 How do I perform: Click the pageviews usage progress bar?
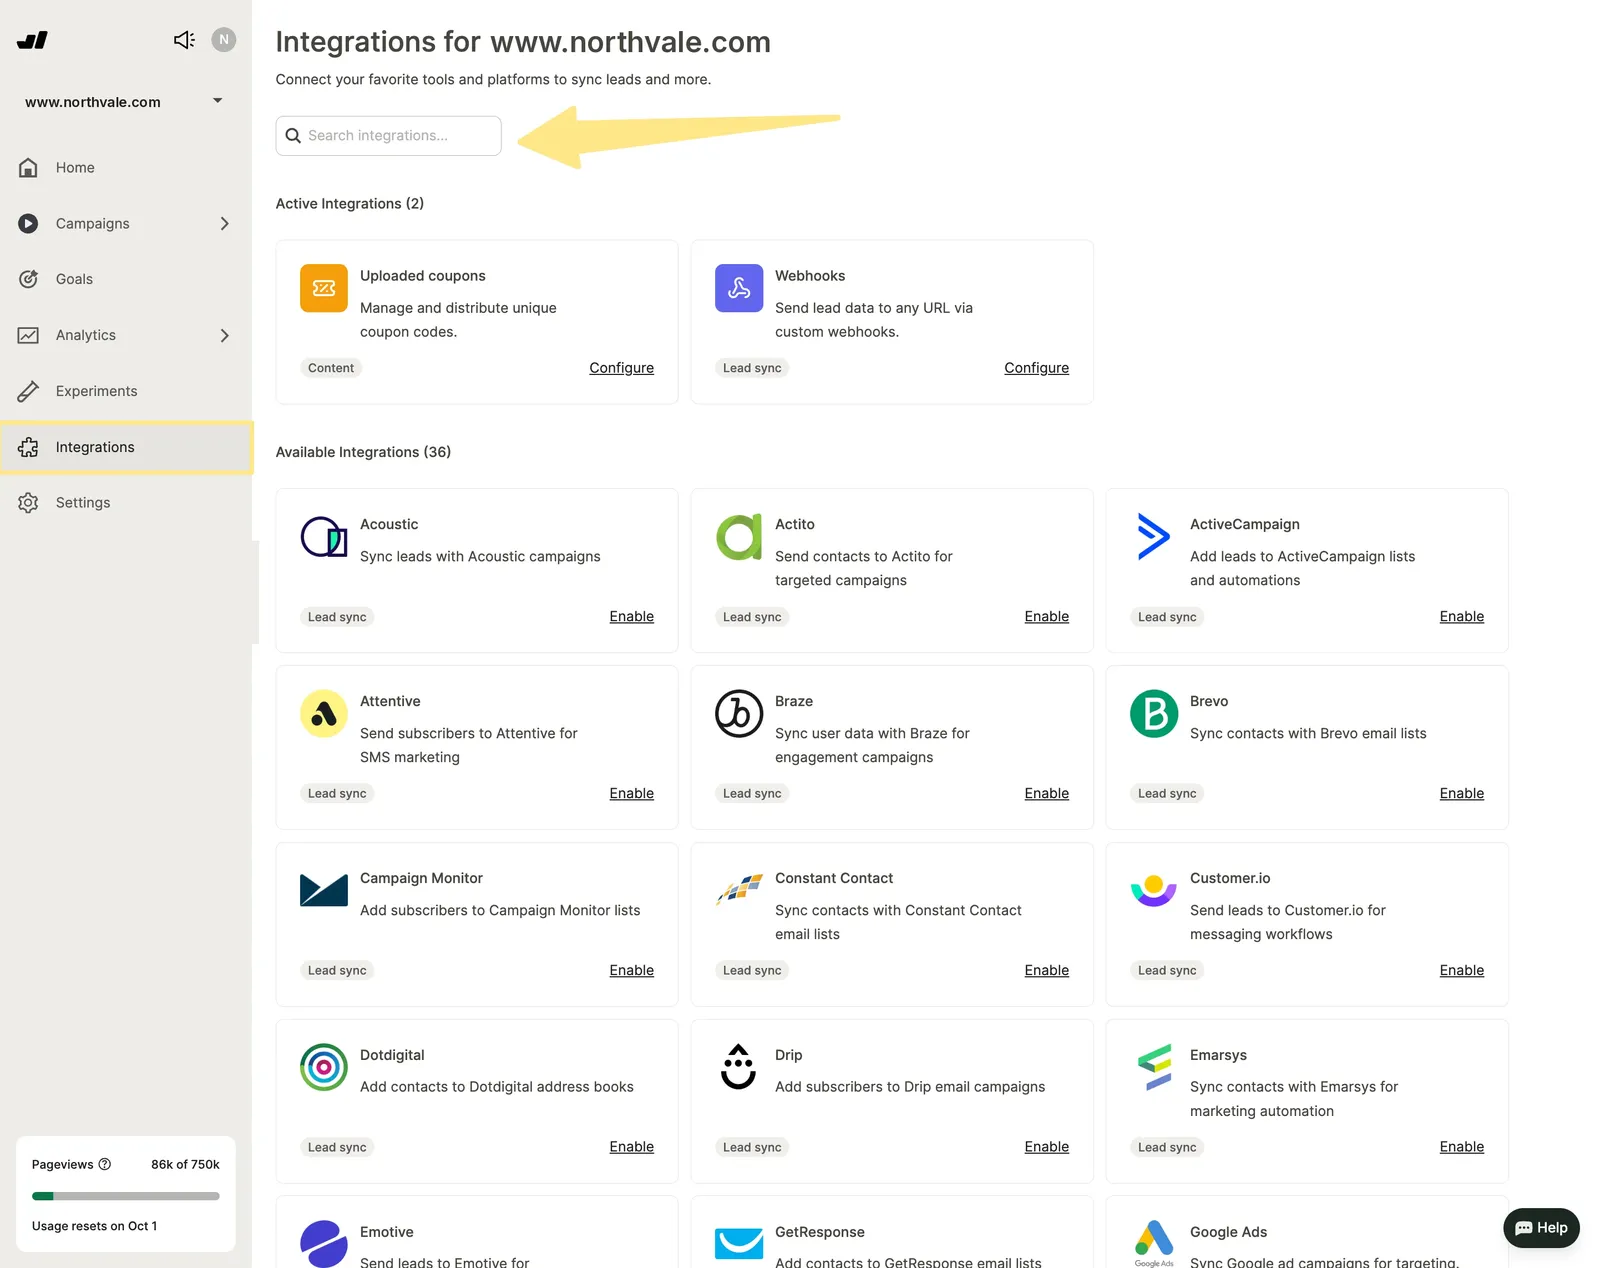[126, 1196]
